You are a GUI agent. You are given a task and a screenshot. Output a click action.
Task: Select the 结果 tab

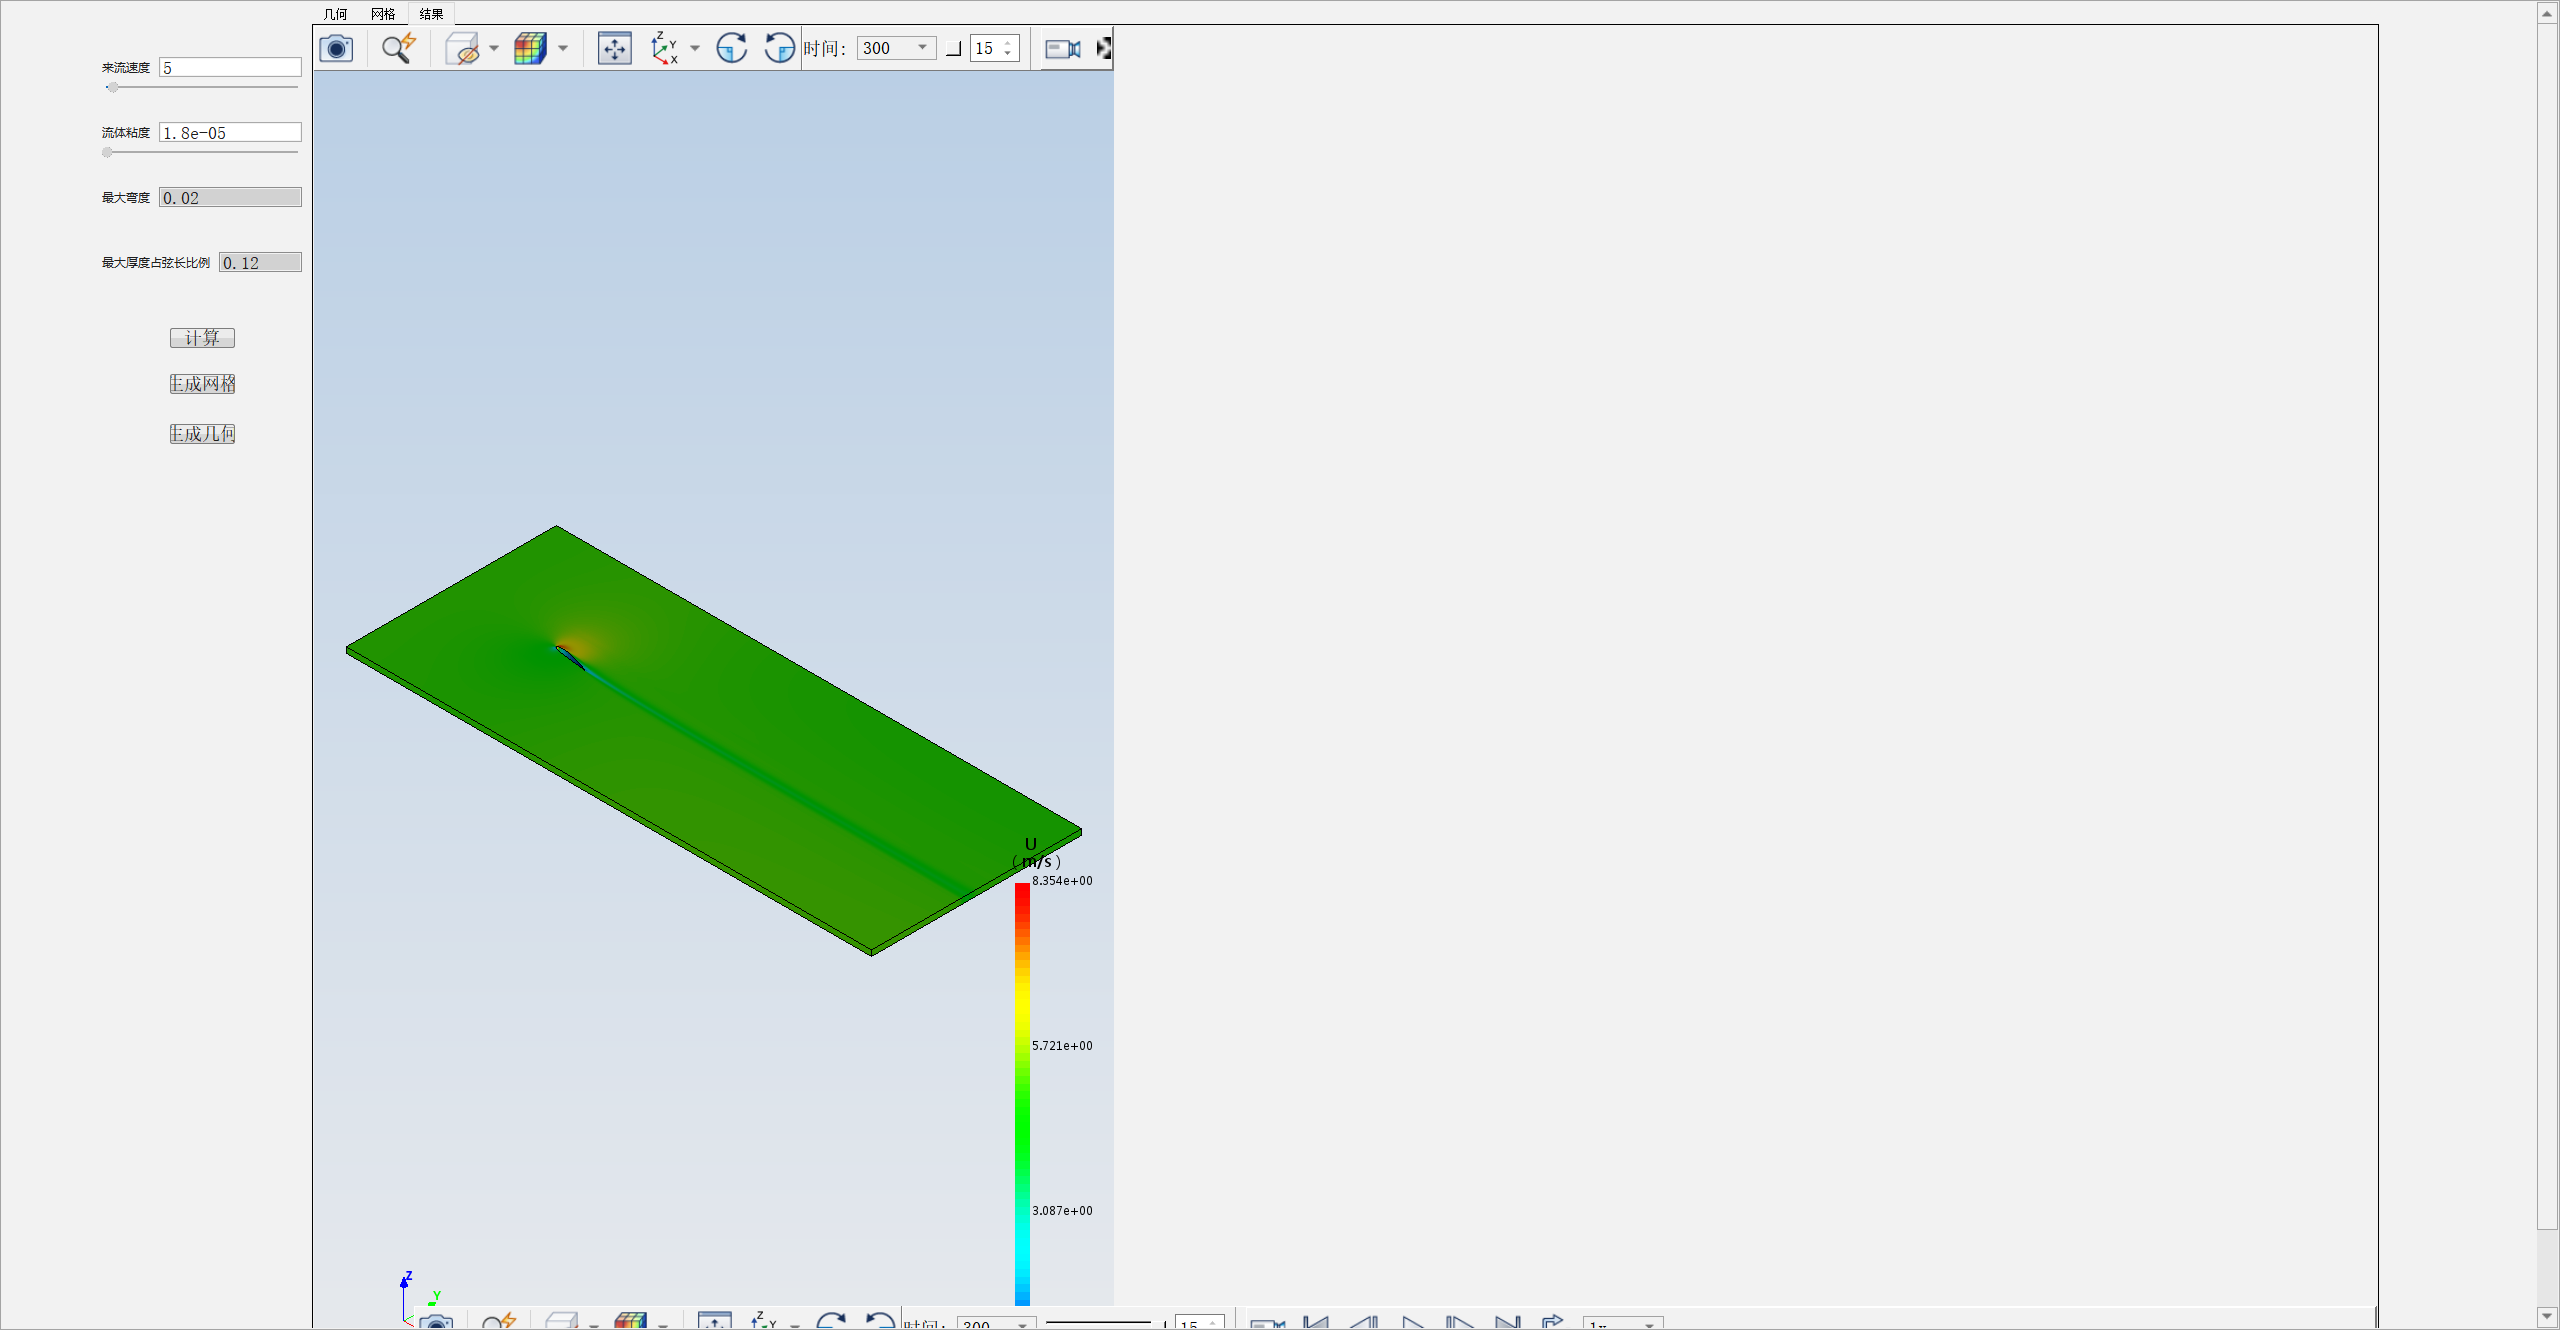click(431, 14)
